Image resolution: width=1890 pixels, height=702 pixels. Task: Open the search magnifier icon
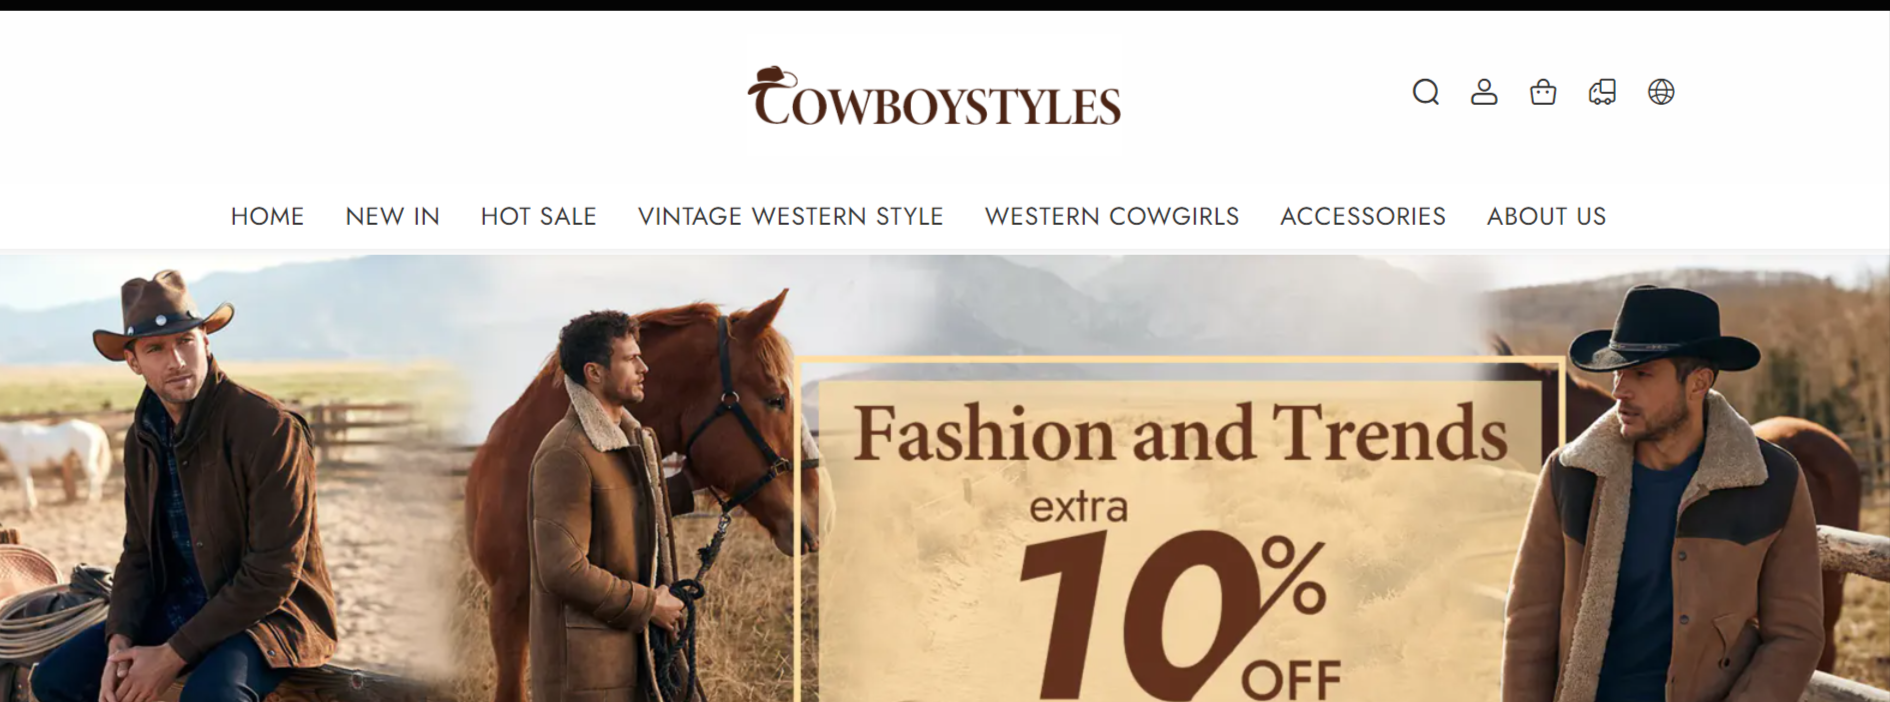[1425, 92]
